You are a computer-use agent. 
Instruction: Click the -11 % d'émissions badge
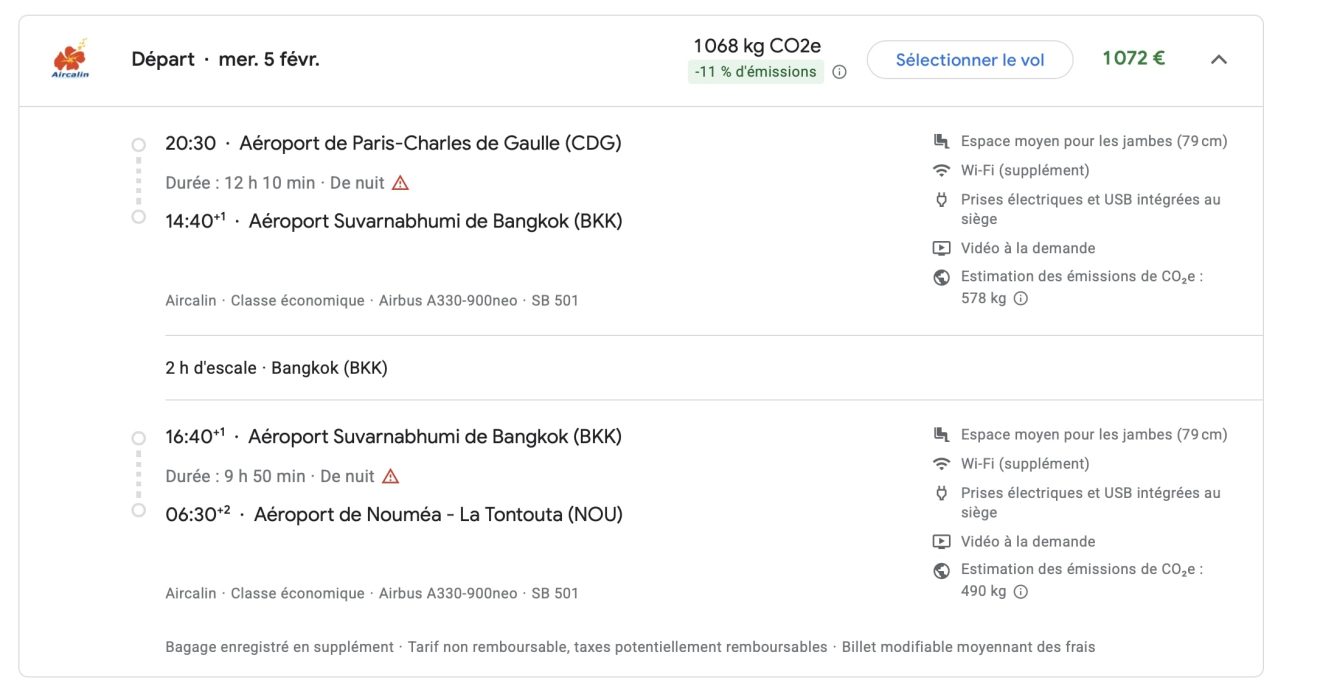(755, 72)
